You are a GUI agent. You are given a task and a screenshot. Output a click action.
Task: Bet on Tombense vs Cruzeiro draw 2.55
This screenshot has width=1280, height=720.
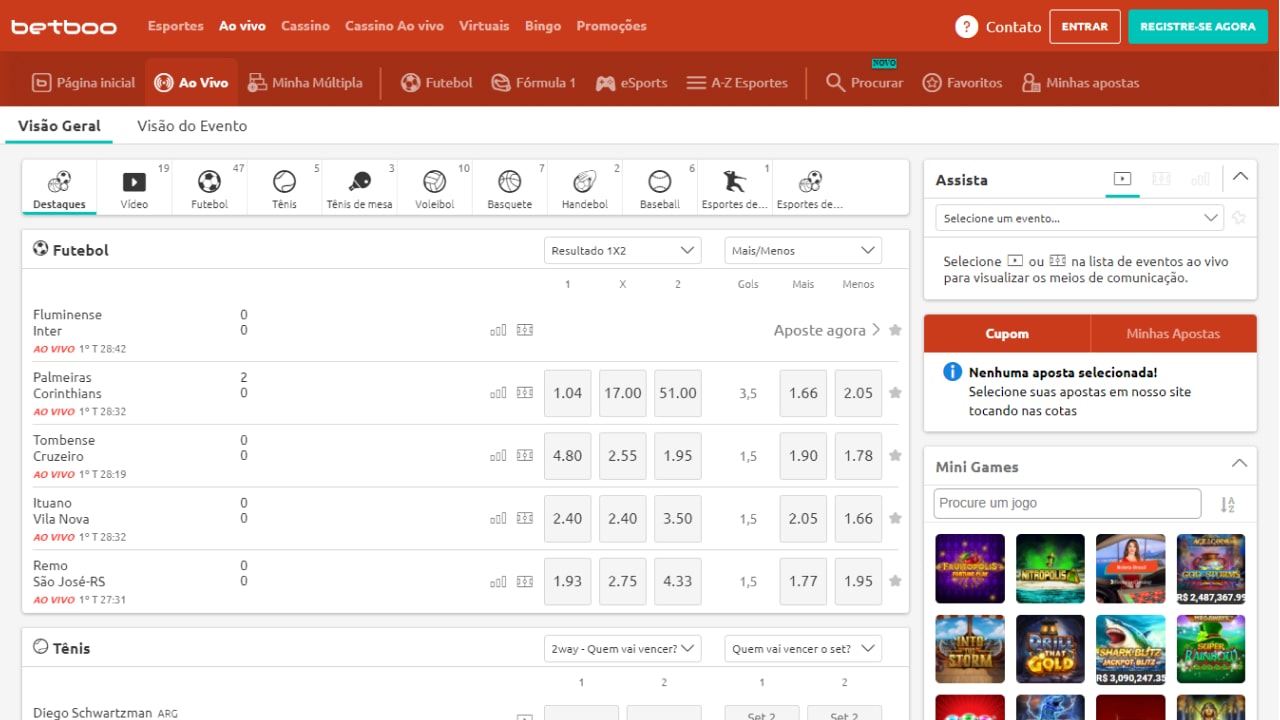(x=623, y=456)
